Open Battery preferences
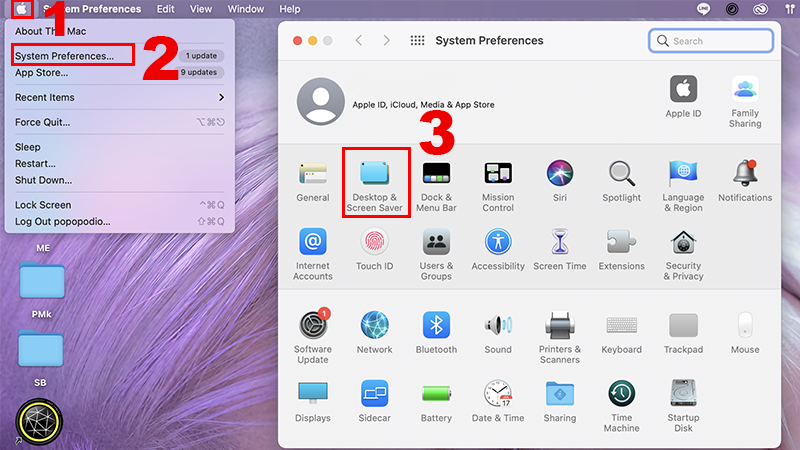Viewport: 800px width, 450px height. (x=436, y=401)
